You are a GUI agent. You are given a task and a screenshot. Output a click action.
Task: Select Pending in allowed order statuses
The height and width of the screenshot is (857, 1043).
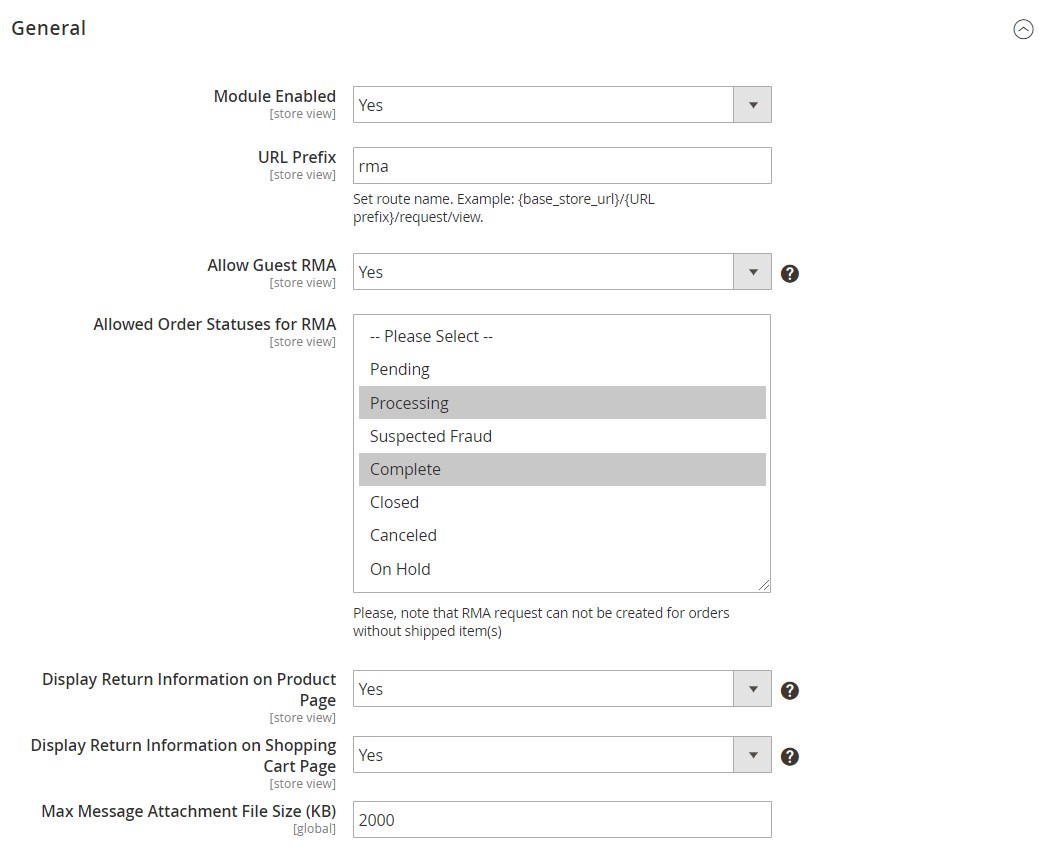coord(562,369)
